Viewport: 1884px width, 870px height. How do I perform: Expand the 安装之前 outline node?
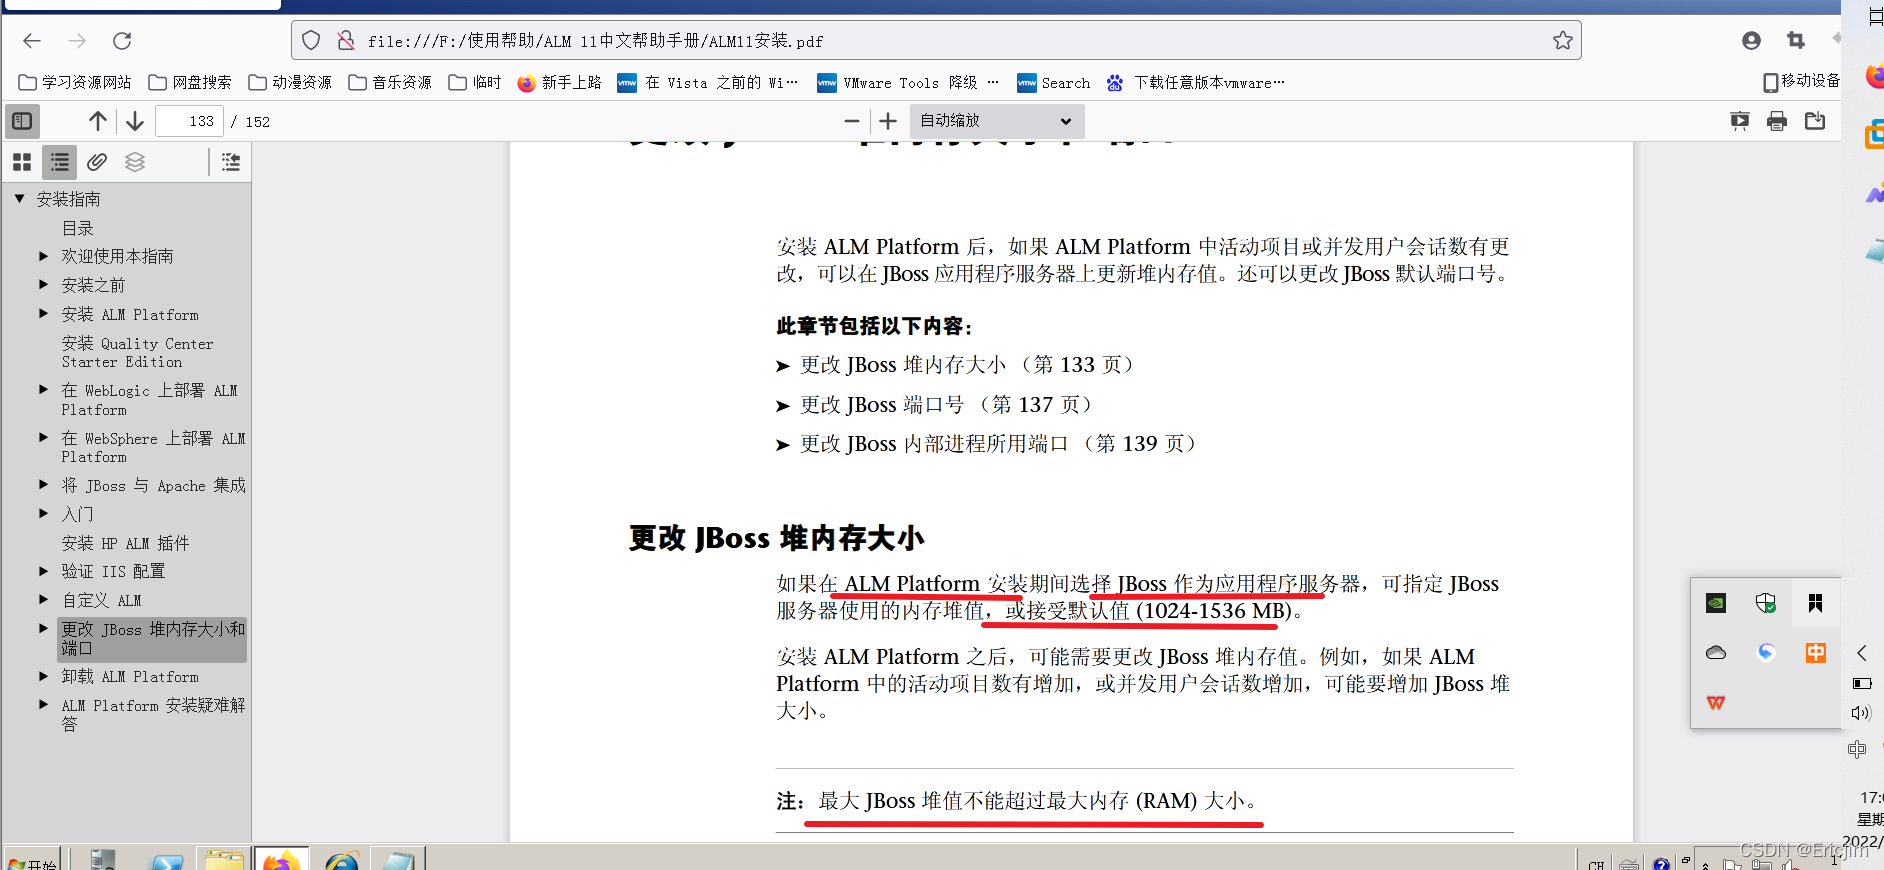(43, 285)
